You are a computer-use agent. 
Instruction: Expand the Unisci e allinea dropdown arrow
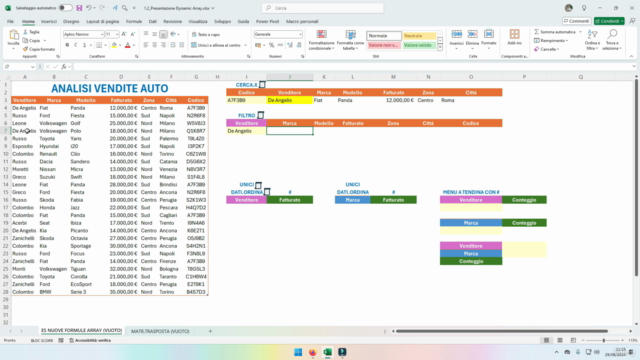pyautogui.click(x=245, y=45)
